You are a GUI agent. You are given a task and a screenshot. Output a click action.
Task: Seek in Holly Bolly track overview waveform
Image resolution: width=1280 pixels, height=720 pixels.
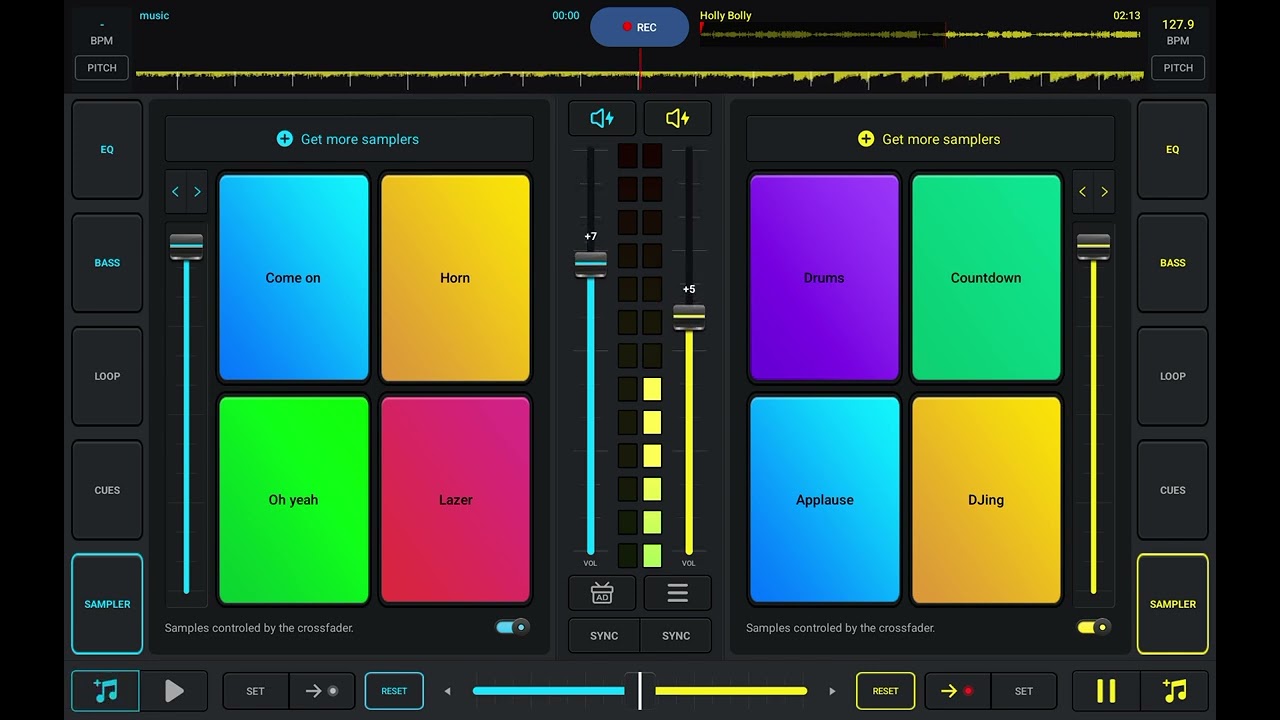click(920, 34)
